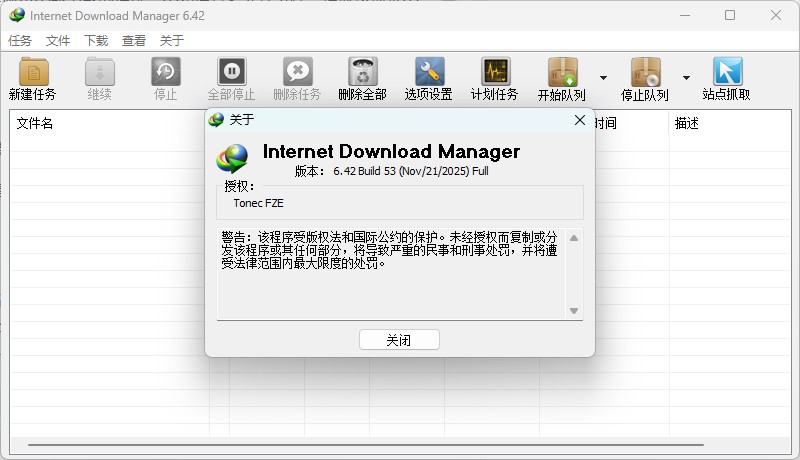
Task: Open the 任务 menu
Action: pyautogui.click(x=20, y=40)
